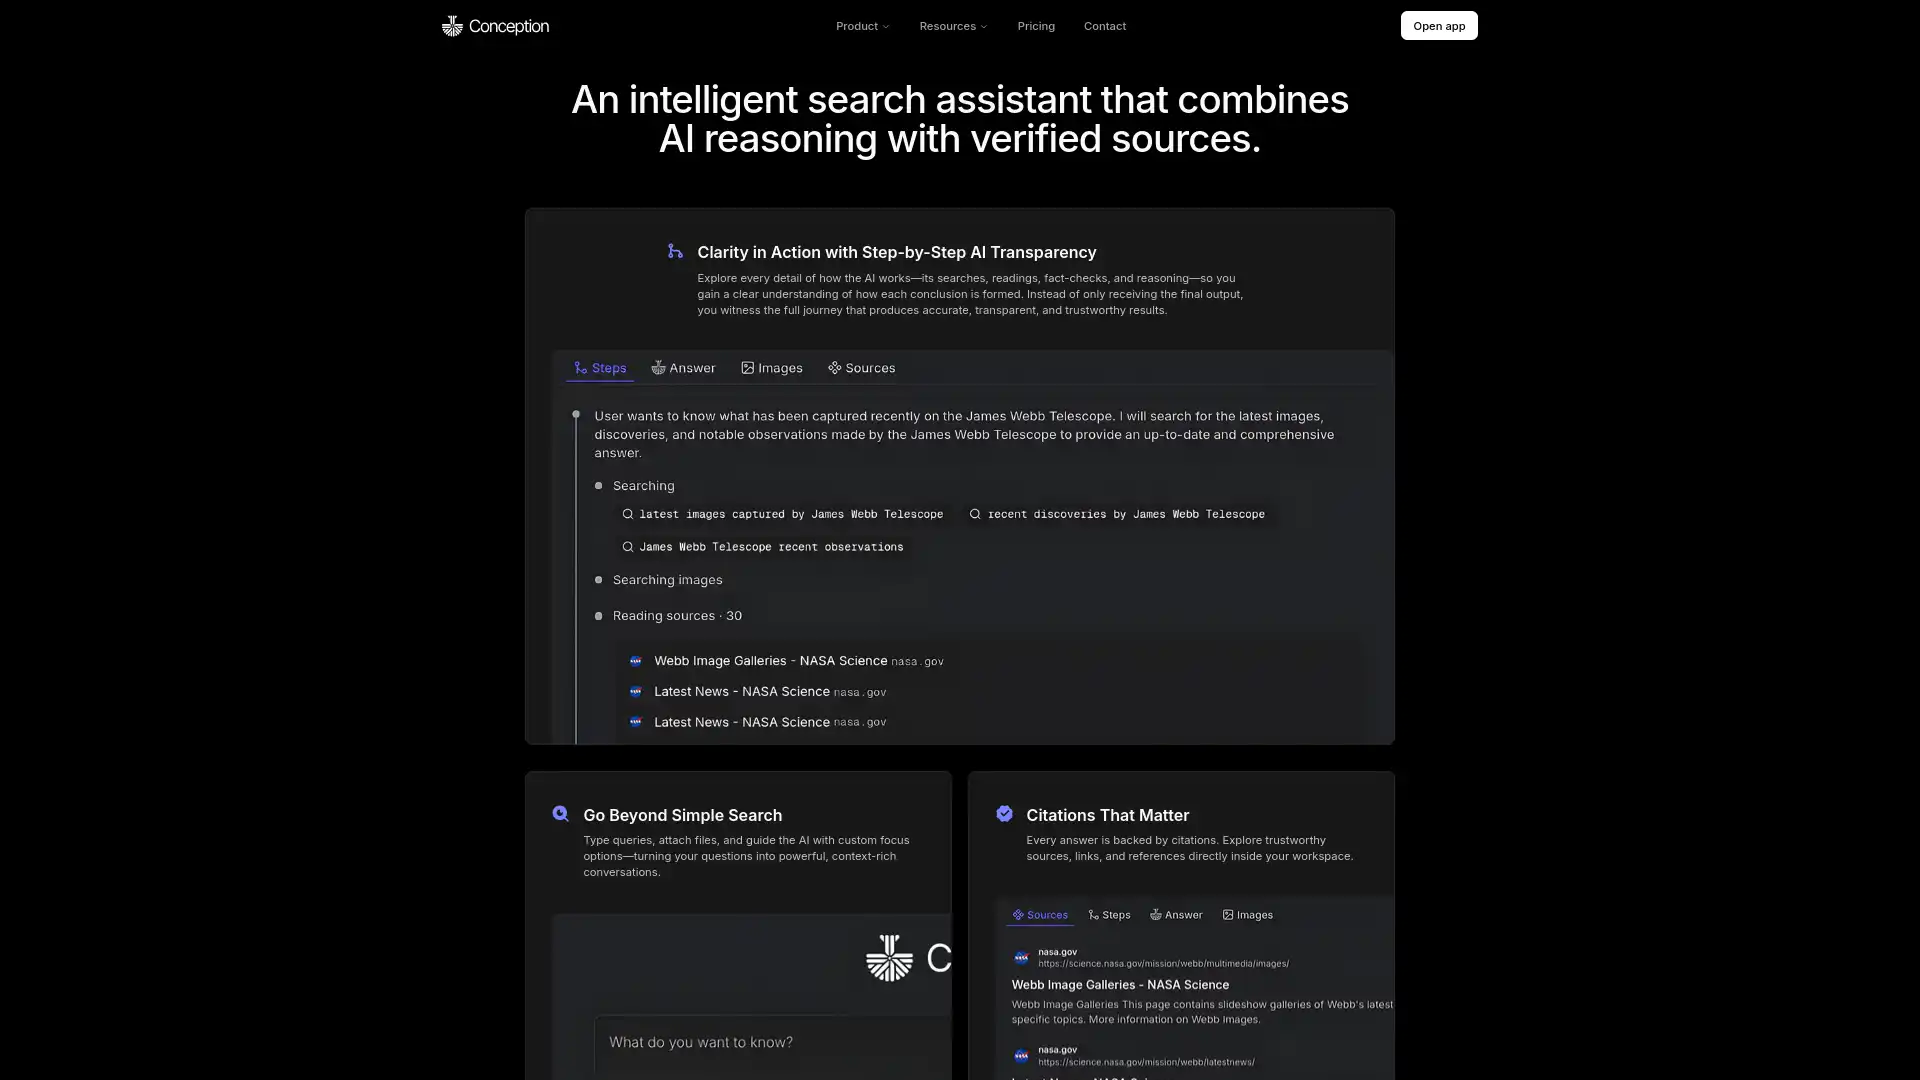Click 'Reading sources · 30' step
Viewport: 1920px width, 1080px height.
(677, 616)
